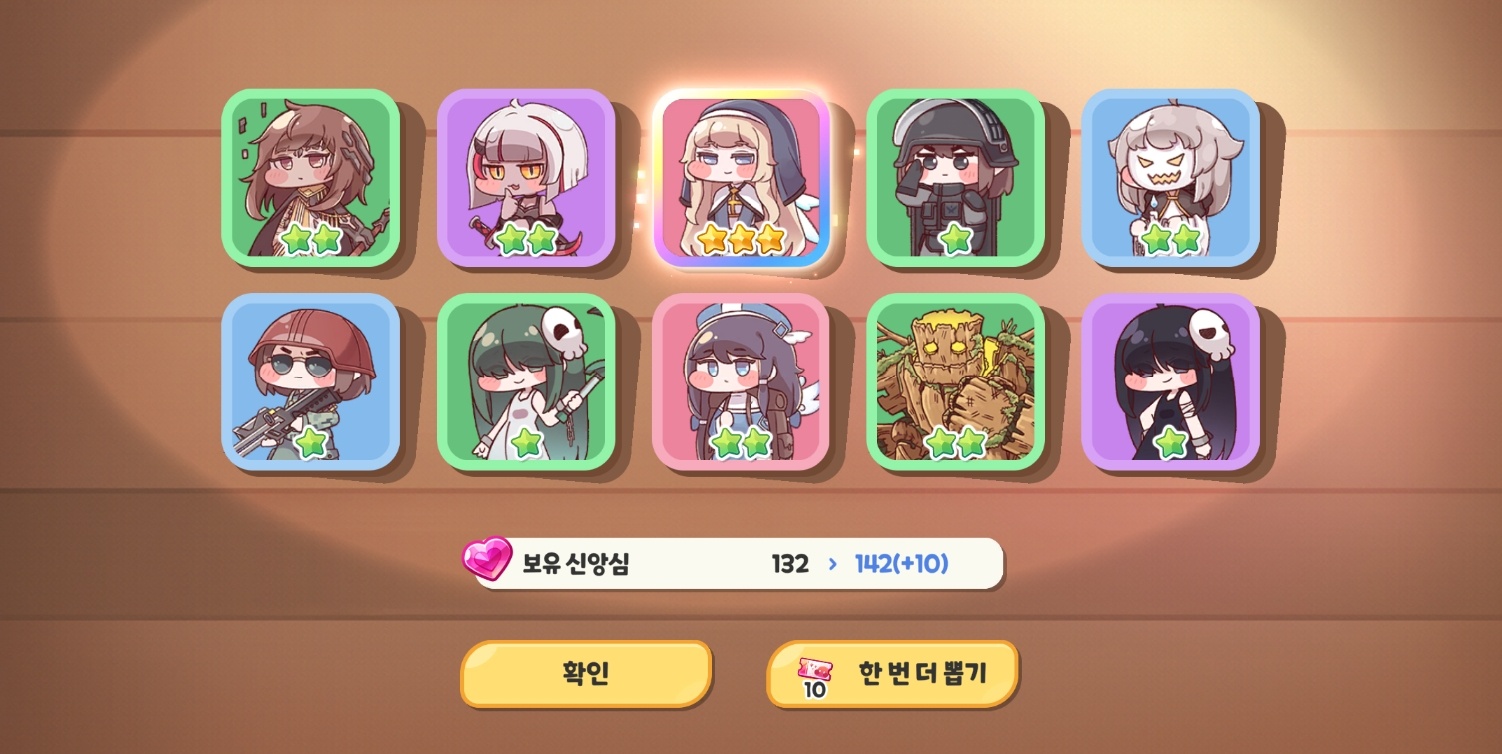Select the red-helmet sunglasses gunner card
This screenshot has width=1502, height=754.
click(x=310, y=382)
